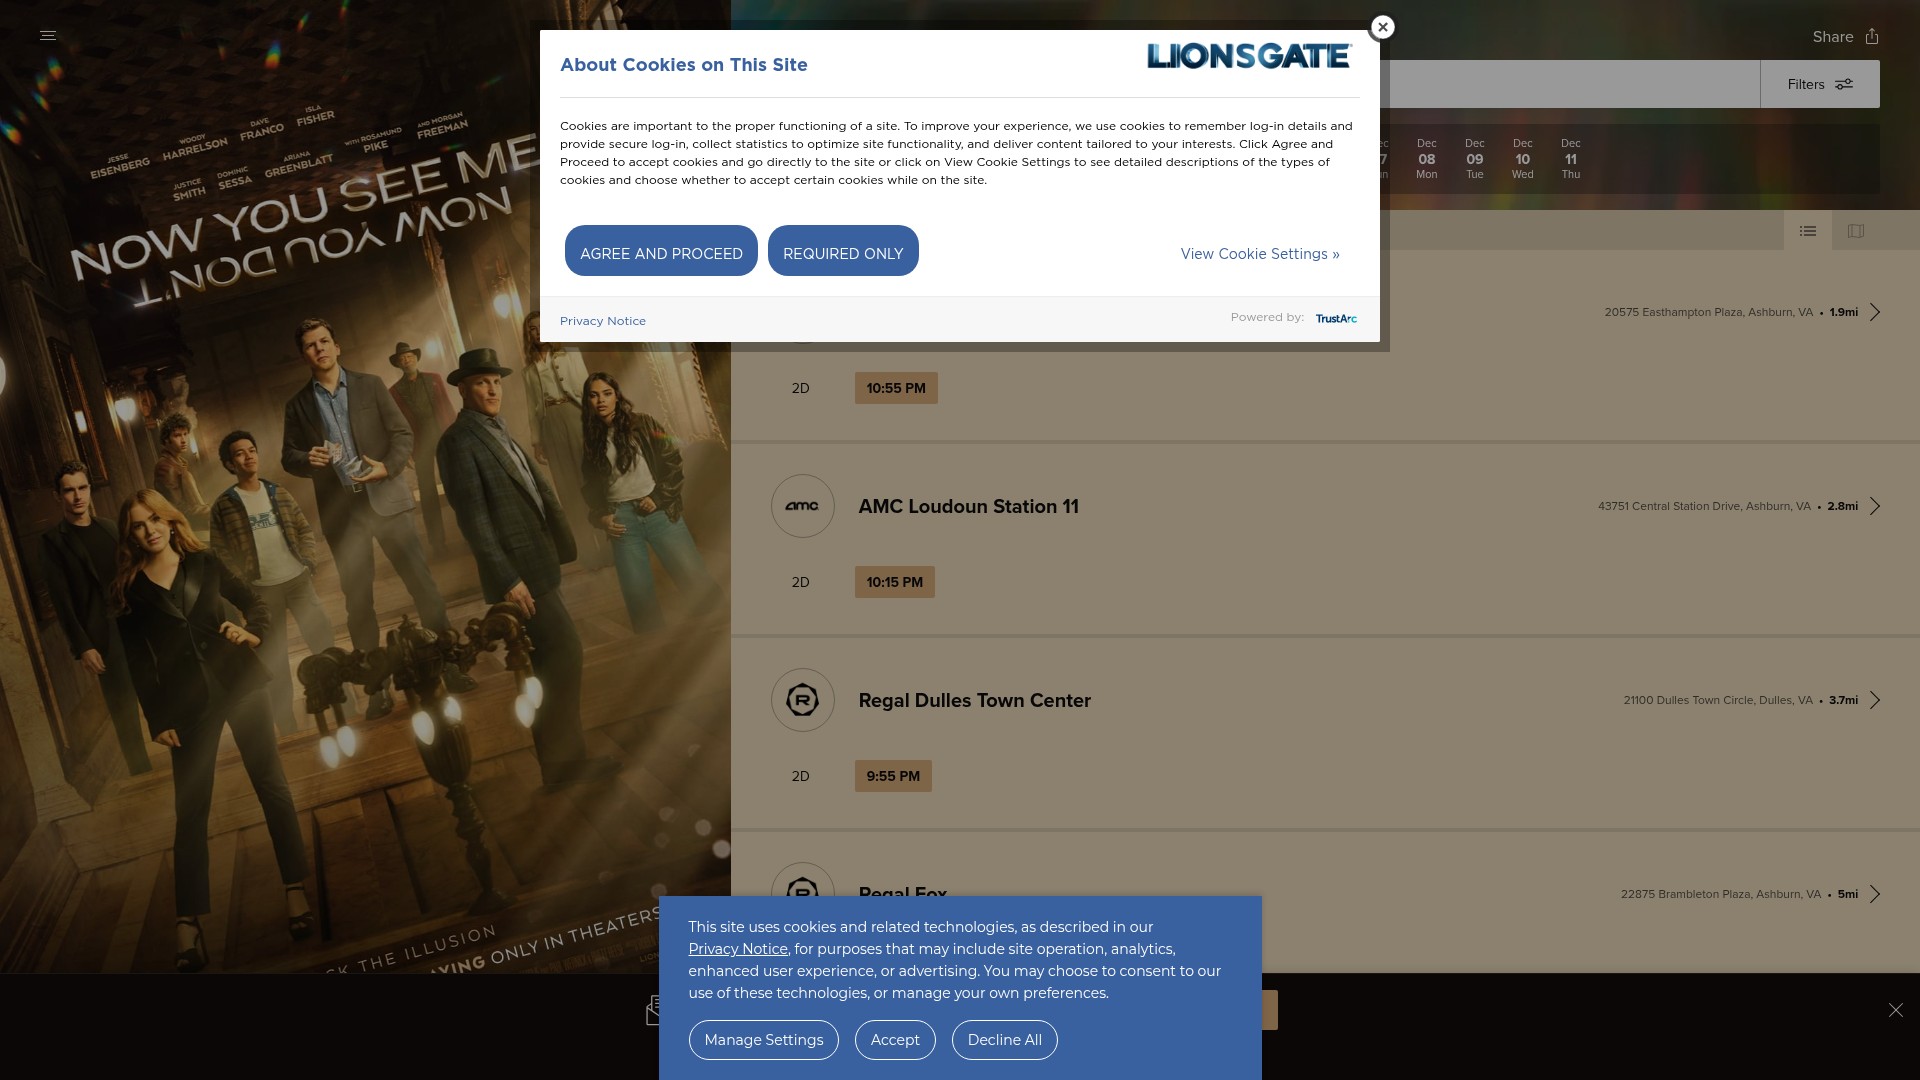Open AMC Loudoun Station 11 theater
The height and width of the screenshot is (1080, 1920).
pos(968,506)
